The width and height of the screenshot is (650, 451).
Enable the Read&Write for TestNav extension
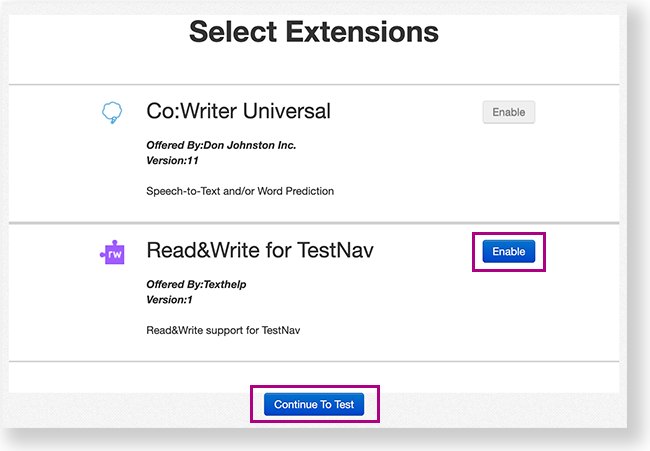pyautogui.click(x=508, y=252)
